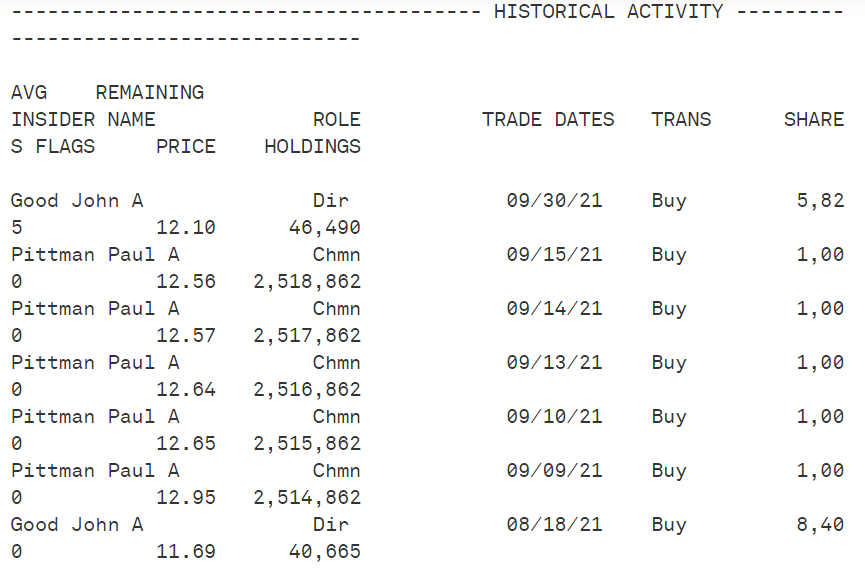The width and height of the screenshot is (865, 574).
Task: Click trade date 09/15/21
Action: (x=554, y=254)
